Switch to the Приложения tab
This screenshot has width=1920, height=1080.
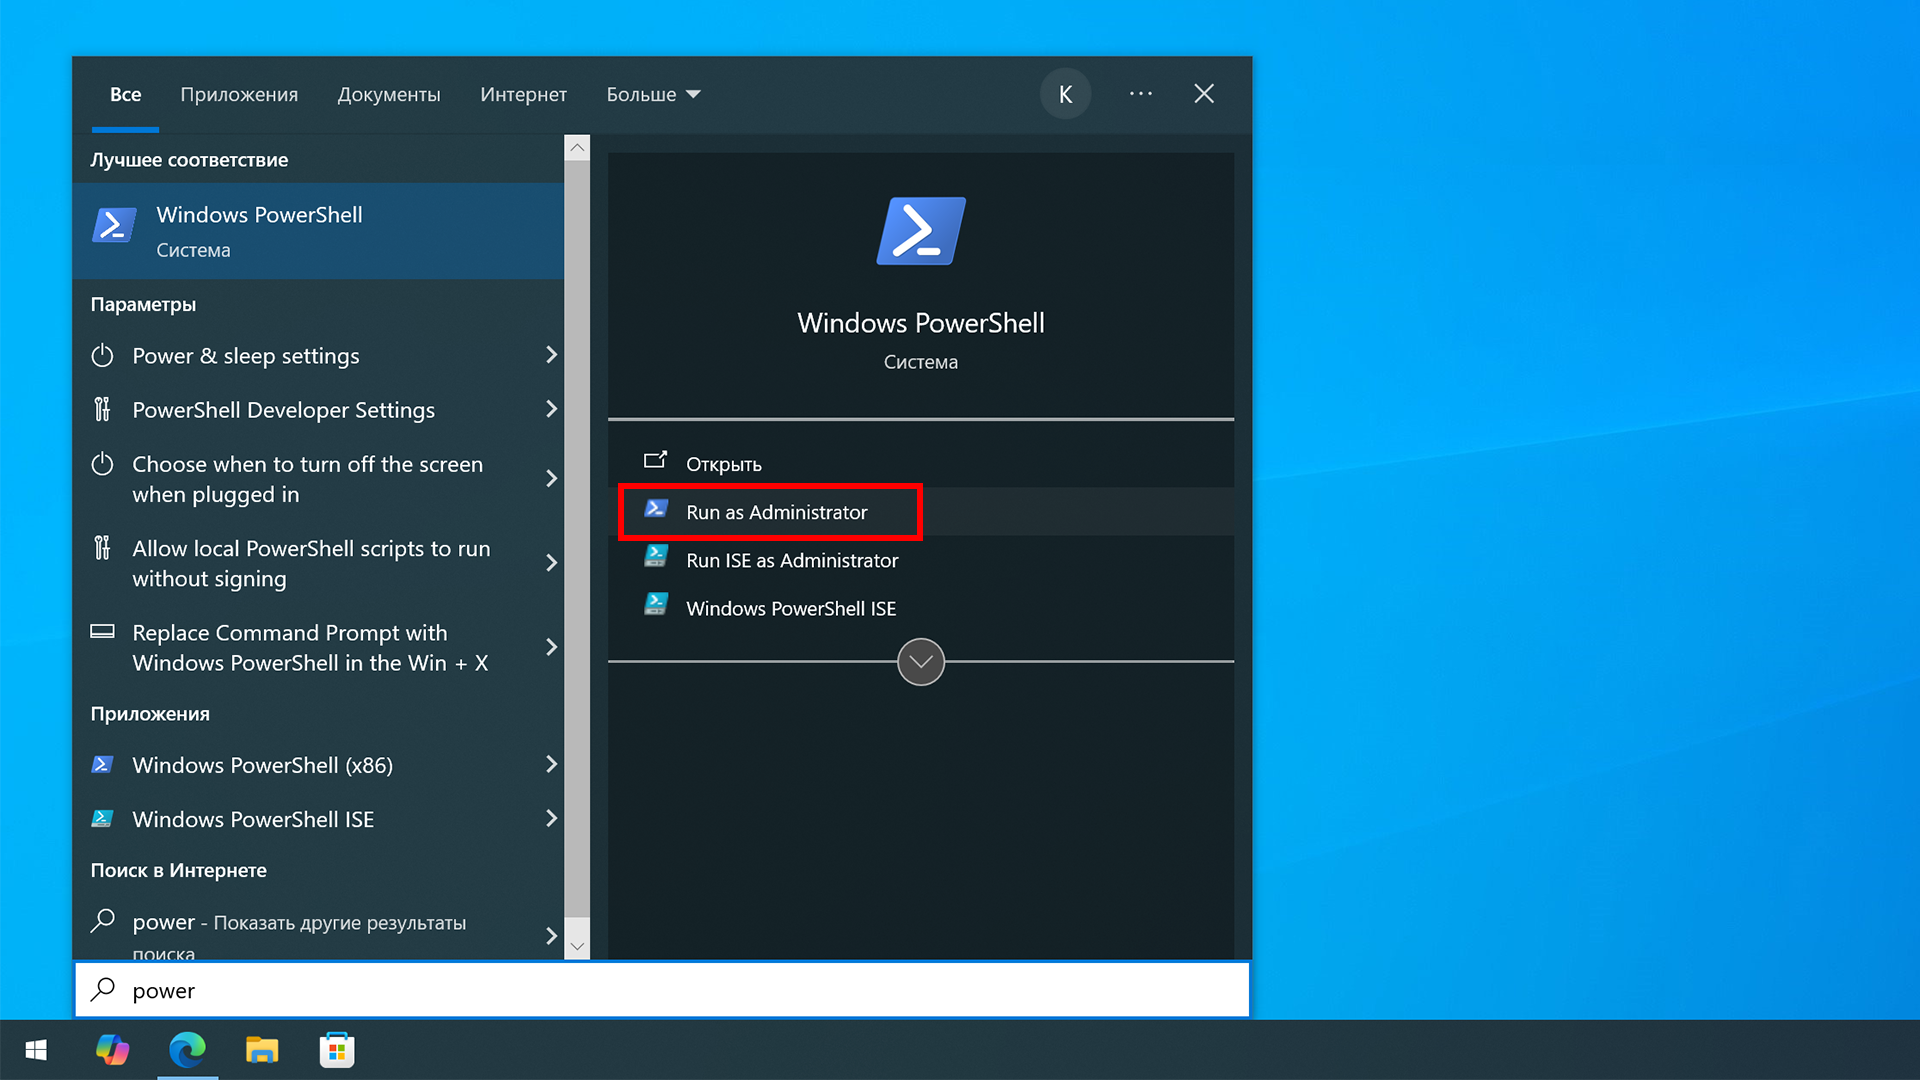click(239, 94)
